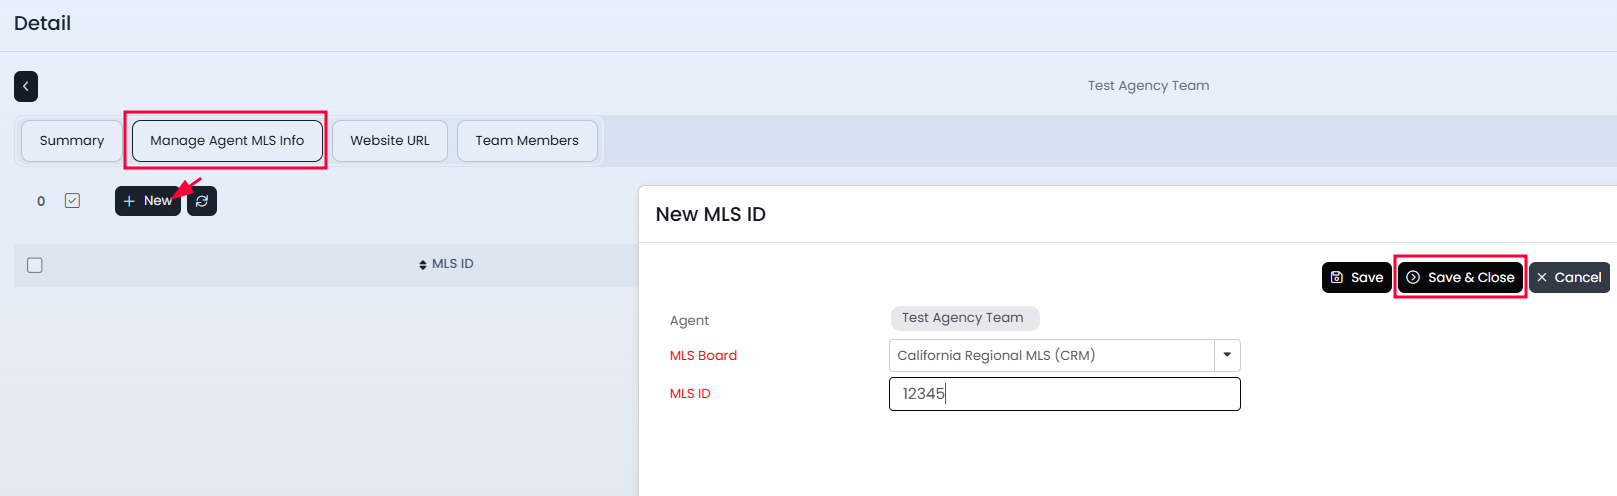Click the refresh icon next to New

pos(202,201)
